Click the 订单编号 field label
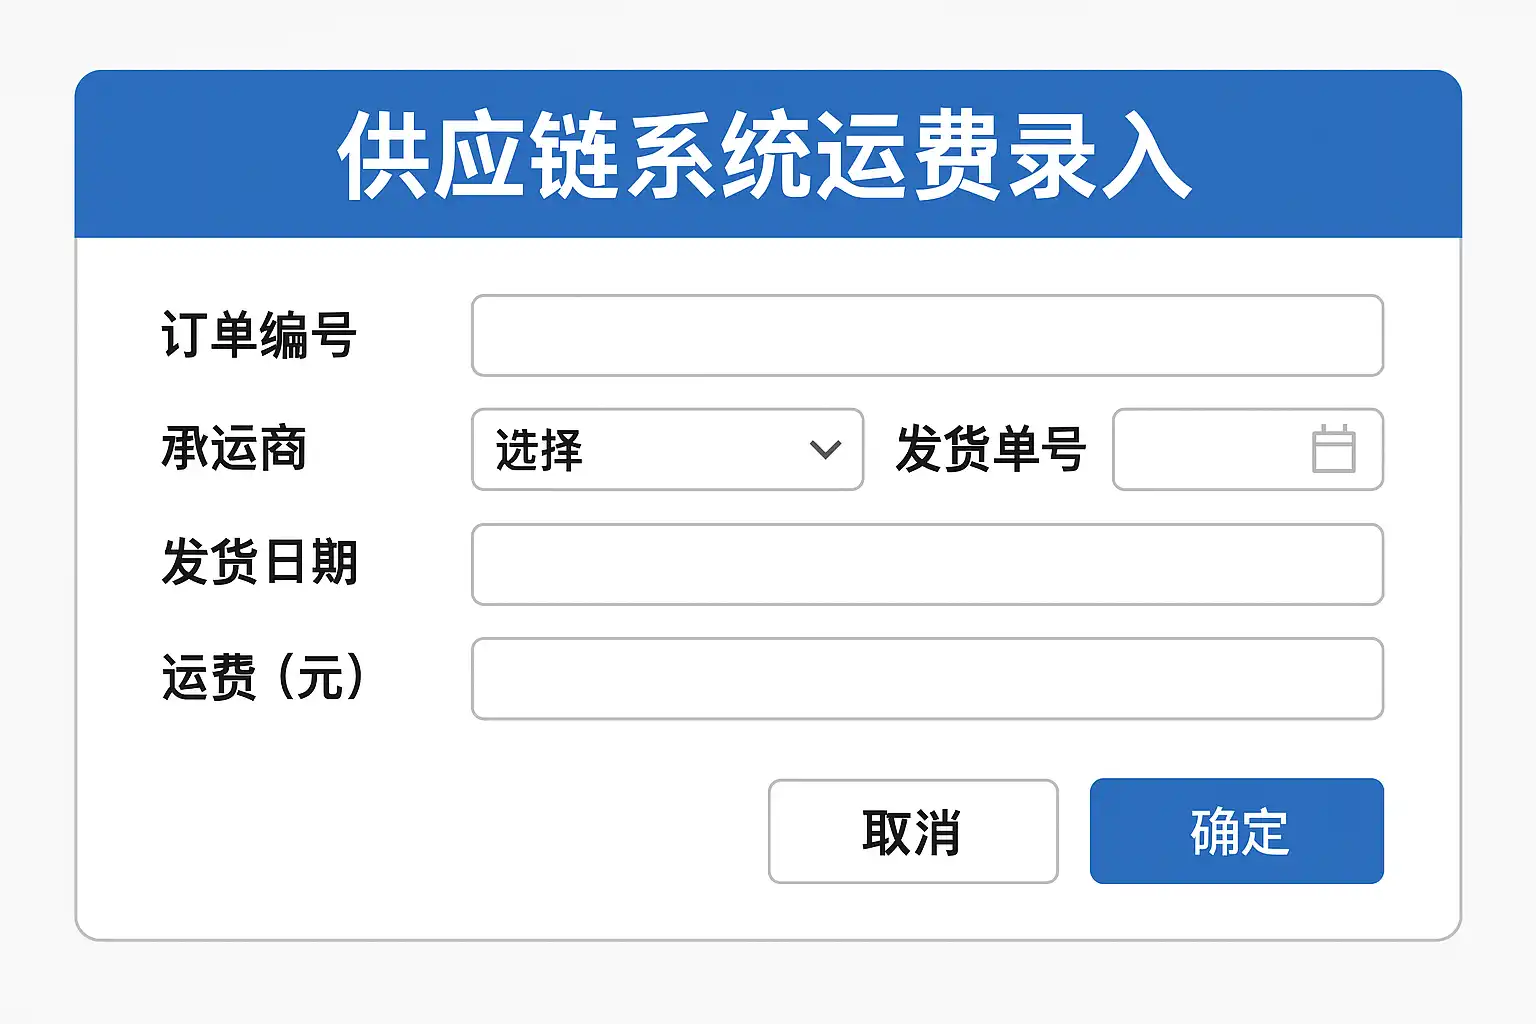Image resolution: width=1536 pixels, height=1024 pixels. click(x=258, y=336)
